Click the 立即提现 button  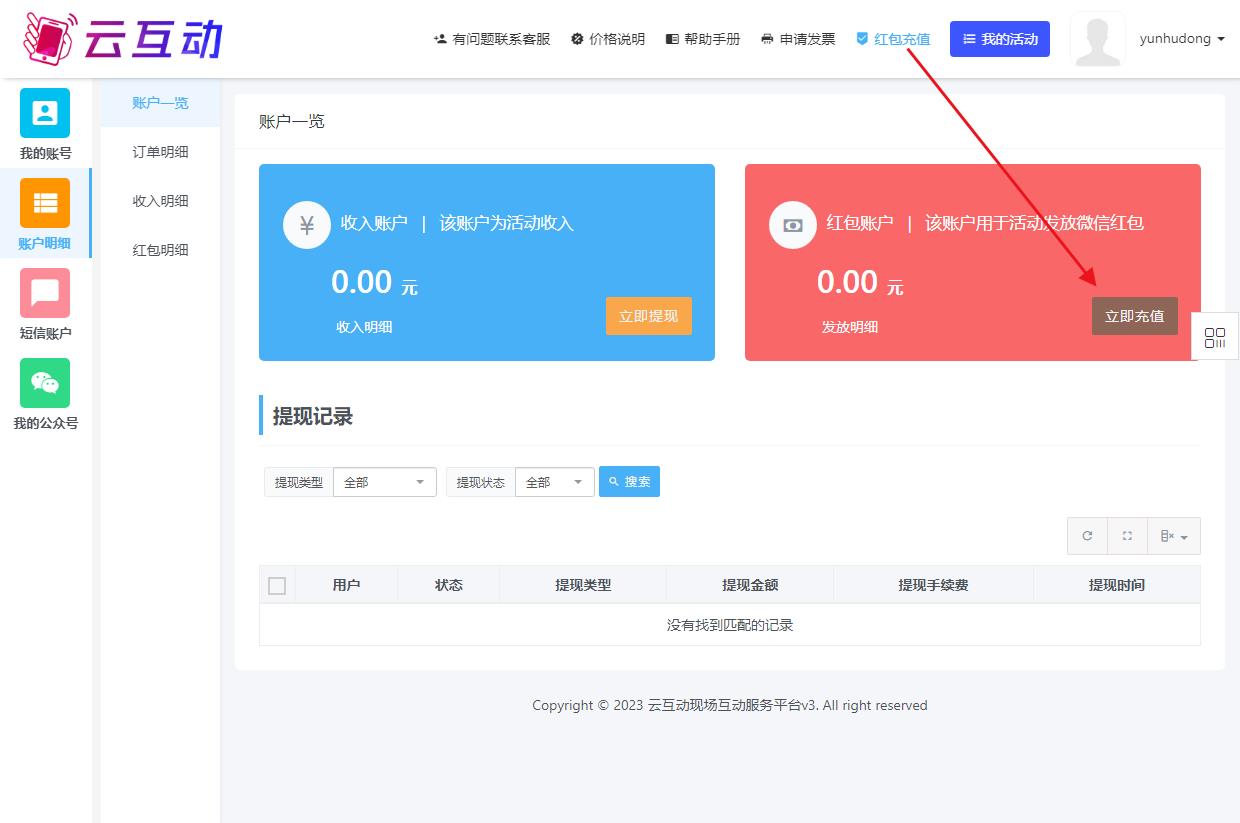point(648,316)
